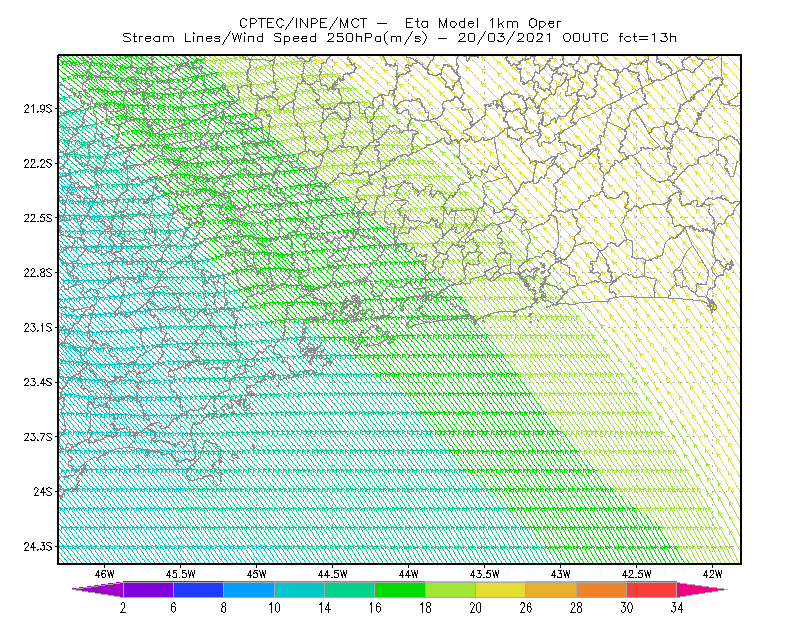Select the cyan 10-14 legend color

[x=299, y=589]
